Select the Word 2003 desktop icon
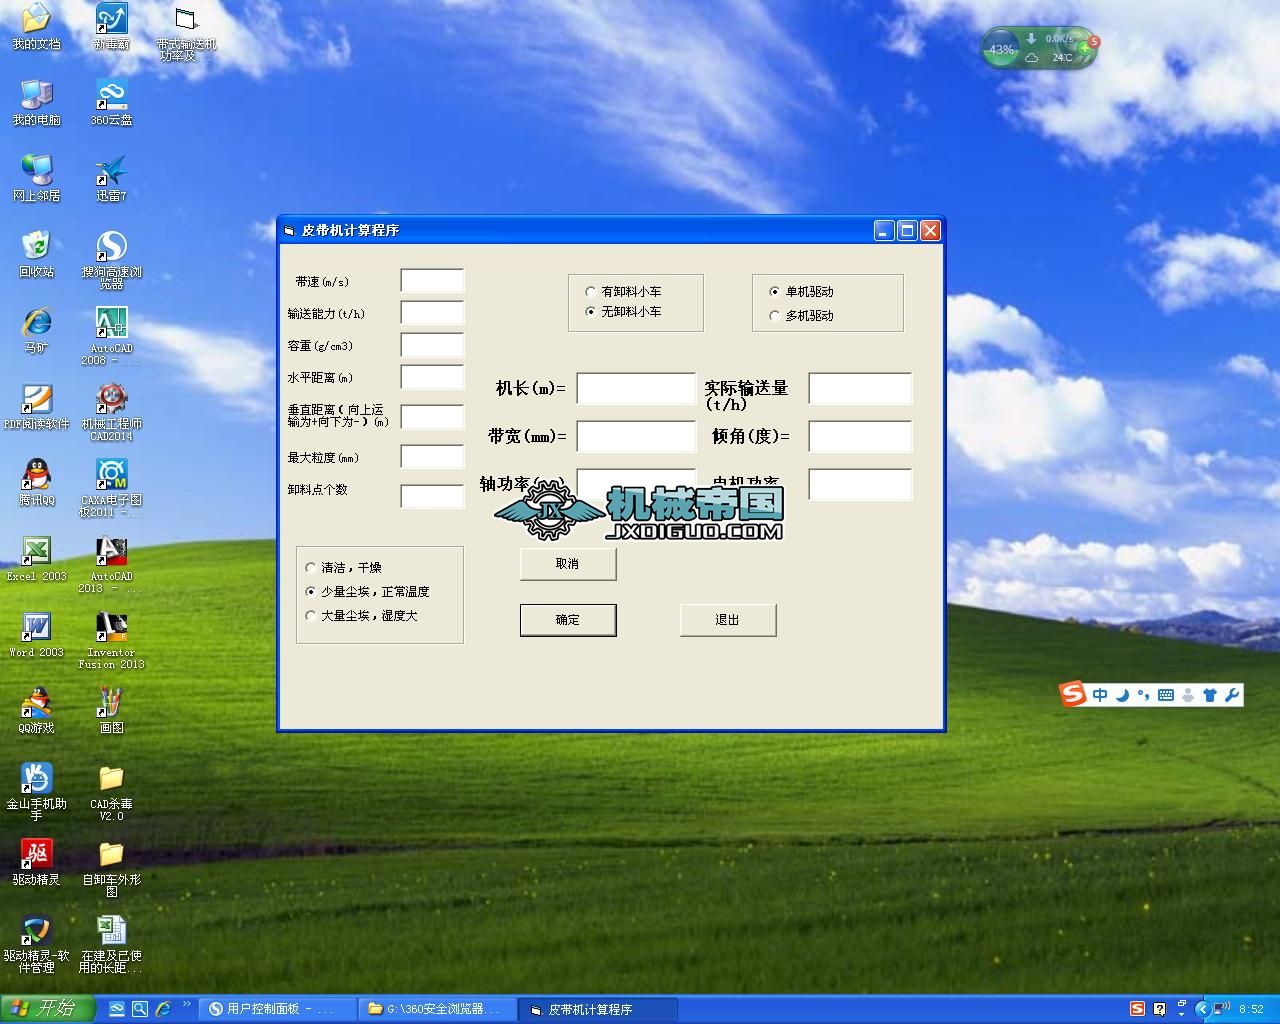This screenshot has width=1280, height=1024. [x=36, y=635]
